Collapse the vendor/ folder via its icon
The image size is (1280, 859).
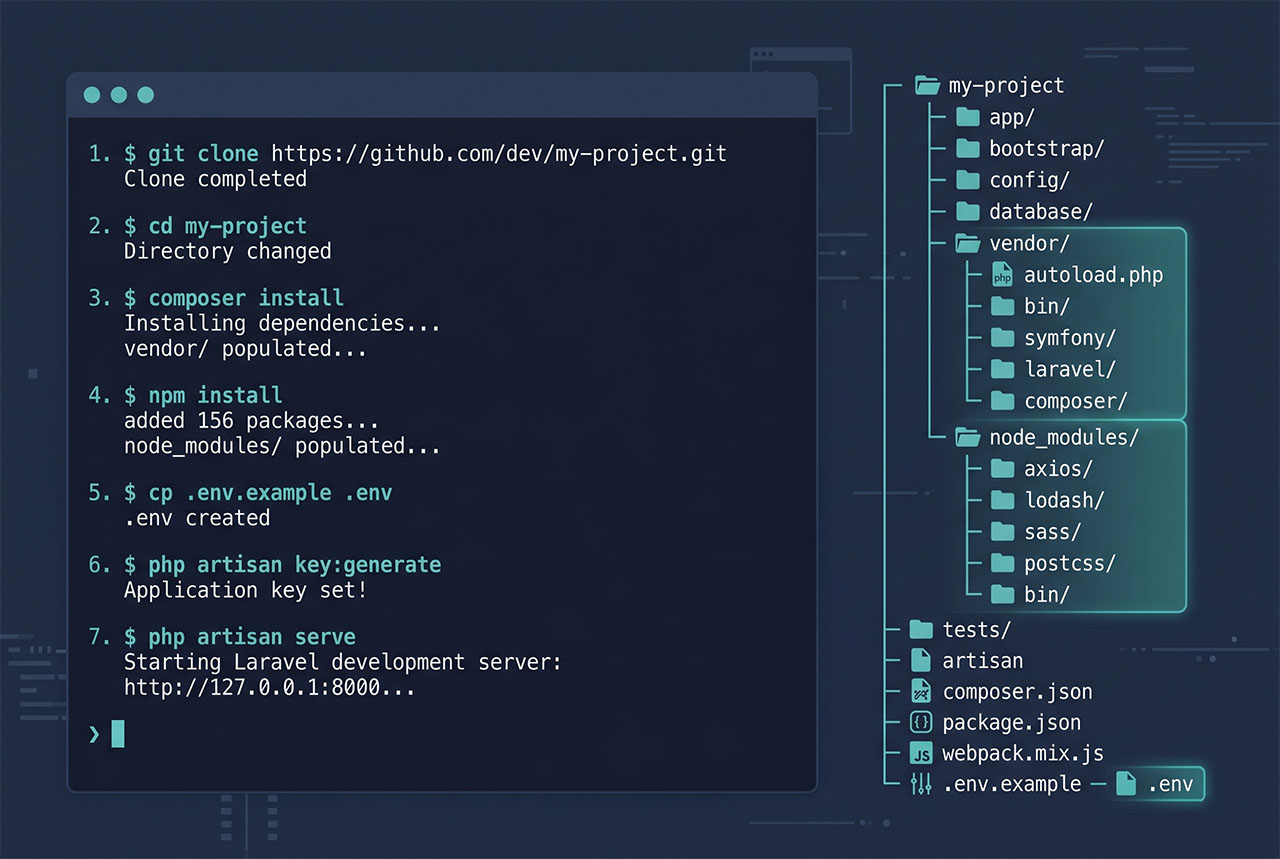point(967,243)
